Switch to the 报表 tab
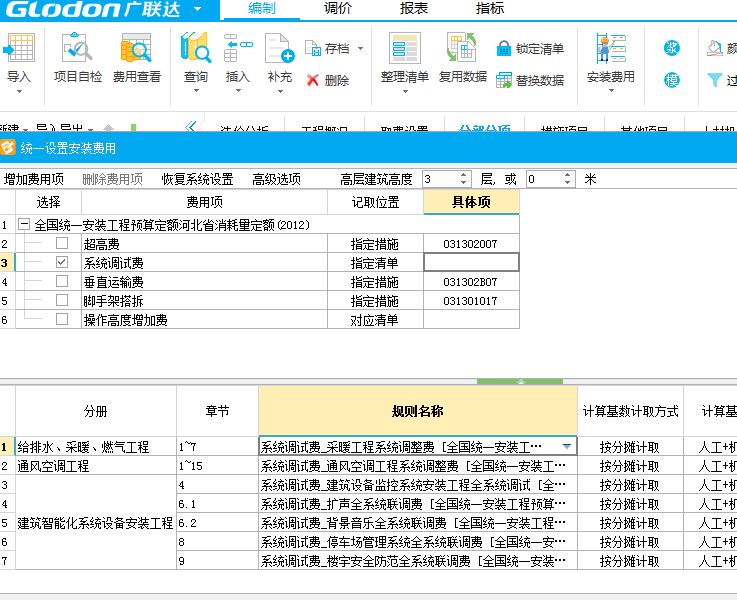 tap(414, 8)
